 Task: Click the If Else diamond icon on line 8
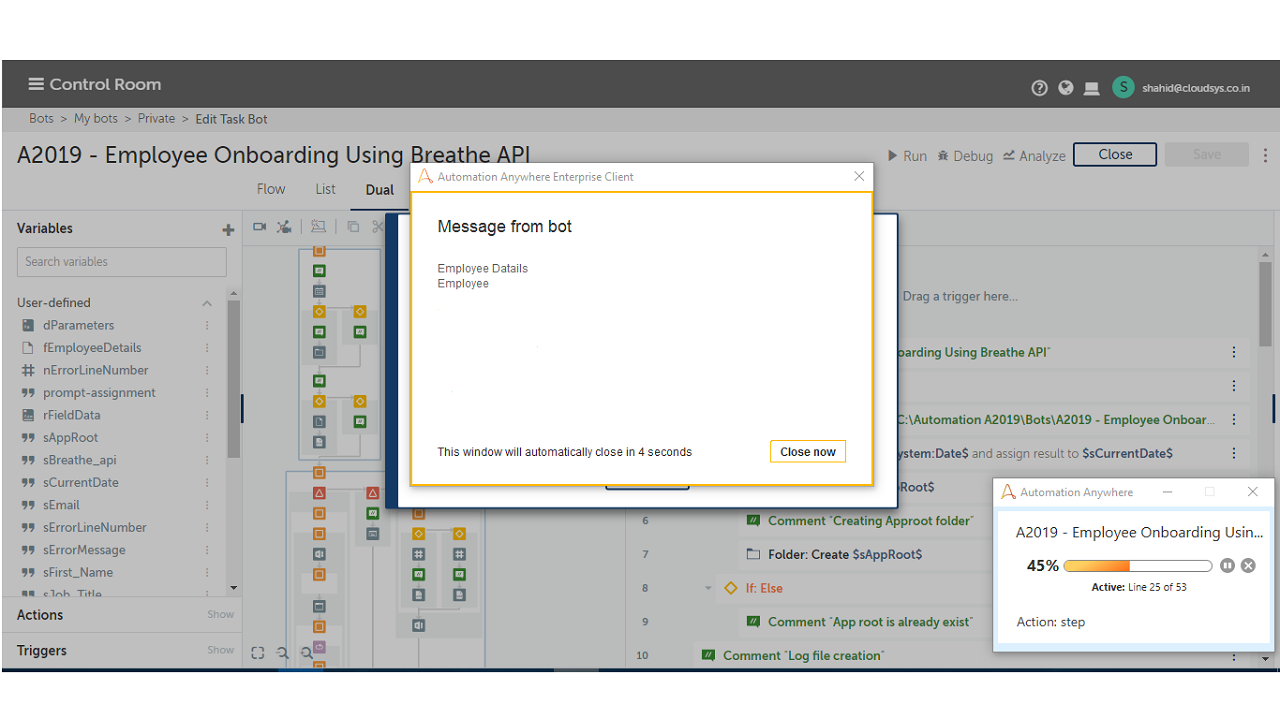(x=731, y=588)
